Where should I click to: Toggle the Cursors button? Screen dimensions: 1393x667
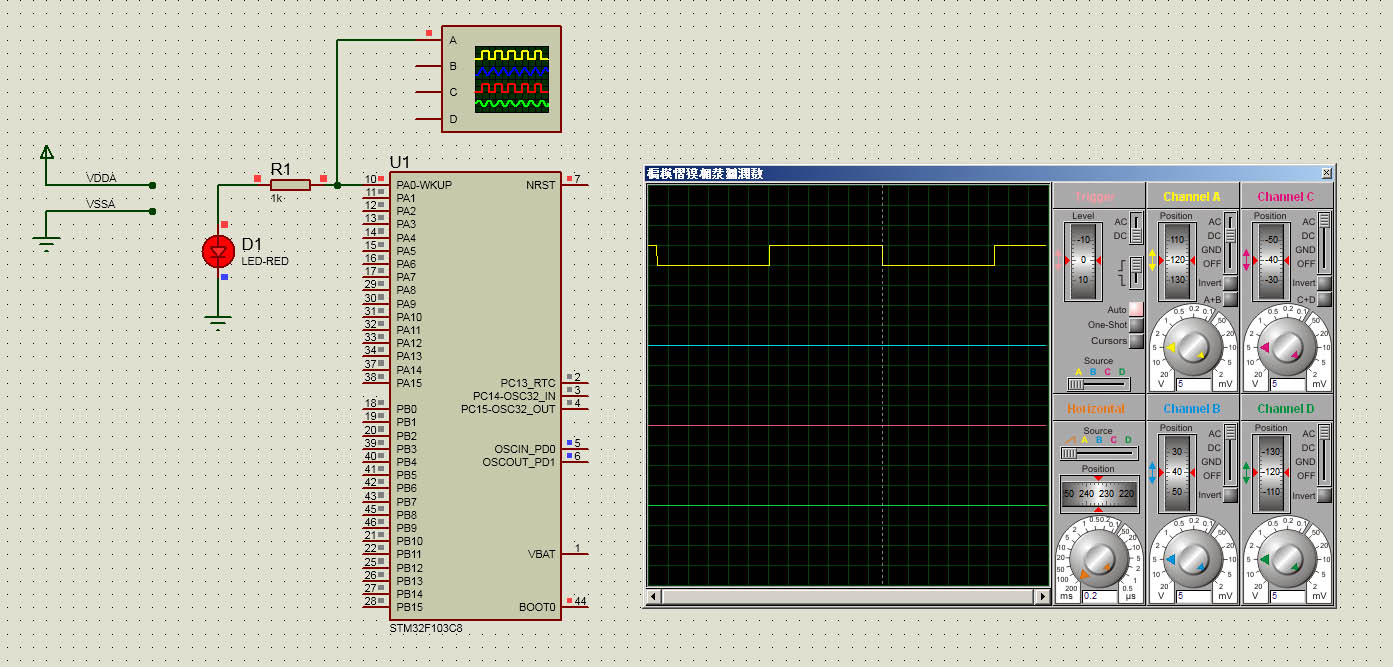tap(1135, 341)
